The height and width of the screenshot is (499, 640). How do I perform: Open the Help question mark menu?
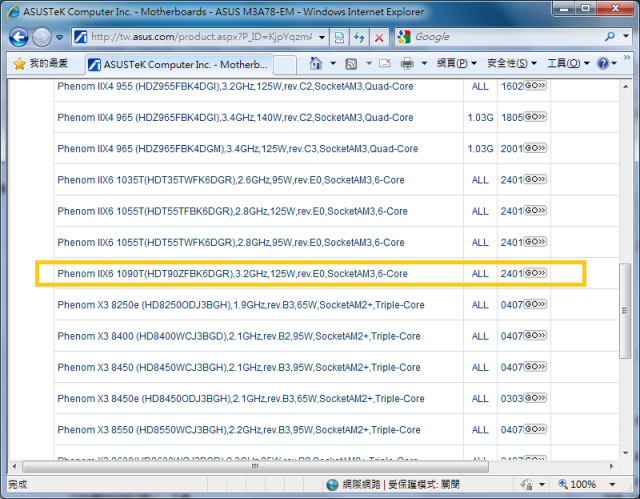(x=607, y=63)
